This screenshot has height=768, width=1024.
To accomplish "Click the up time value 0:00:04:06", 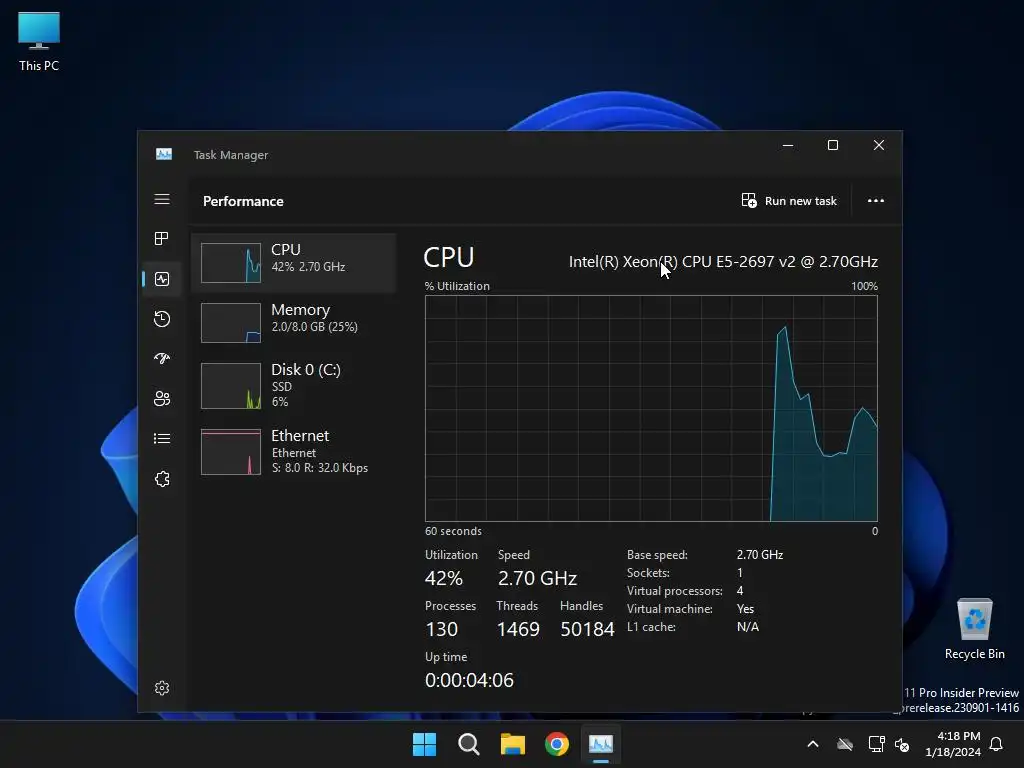I will 469,680.
